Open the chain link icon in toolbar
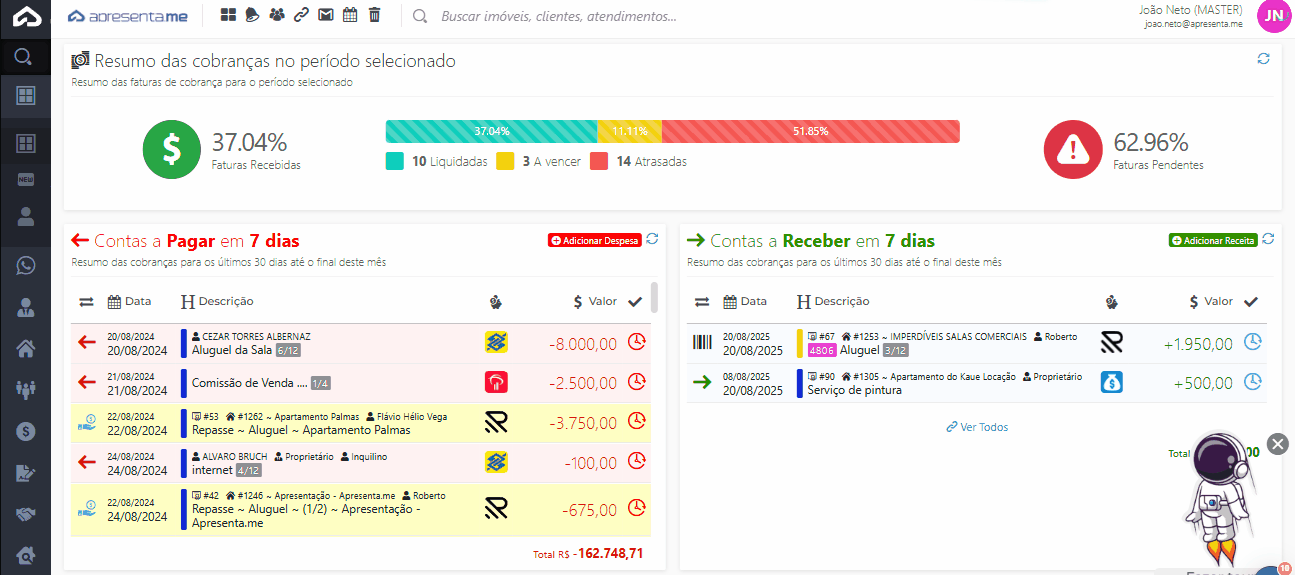 [x=301, y=15]
